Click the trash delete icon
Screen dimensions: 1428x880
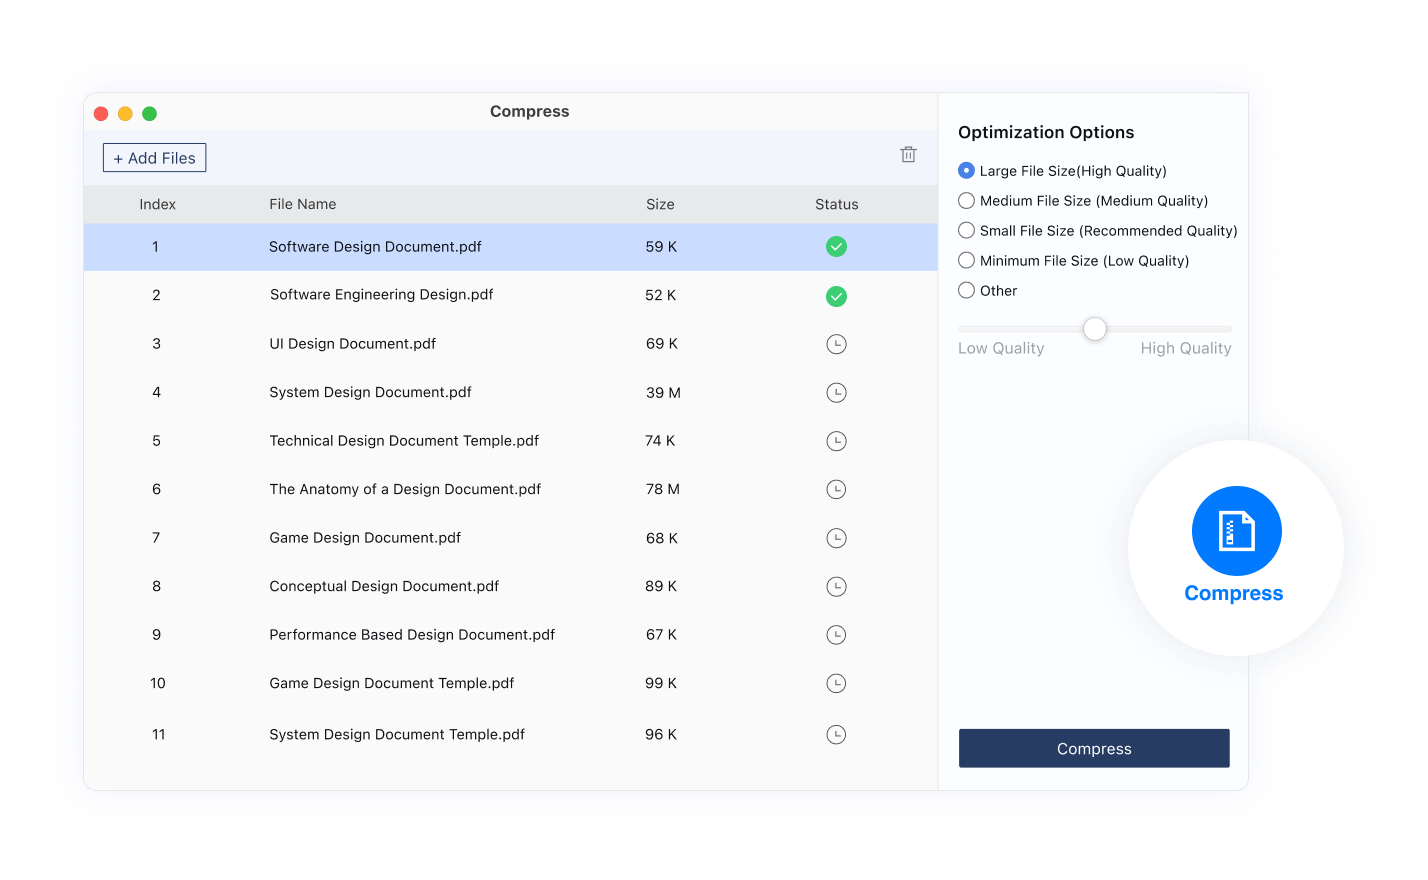[x=908, y=154]
